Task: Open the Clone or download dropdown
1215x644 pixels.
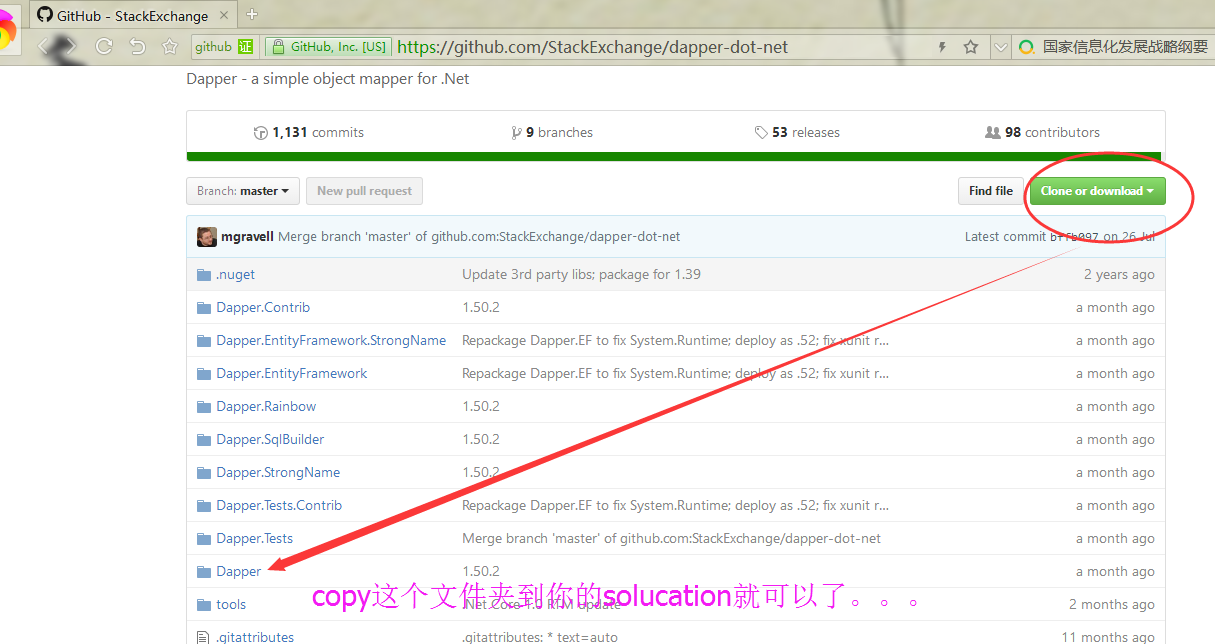Action: click(x=1097, y=191)
